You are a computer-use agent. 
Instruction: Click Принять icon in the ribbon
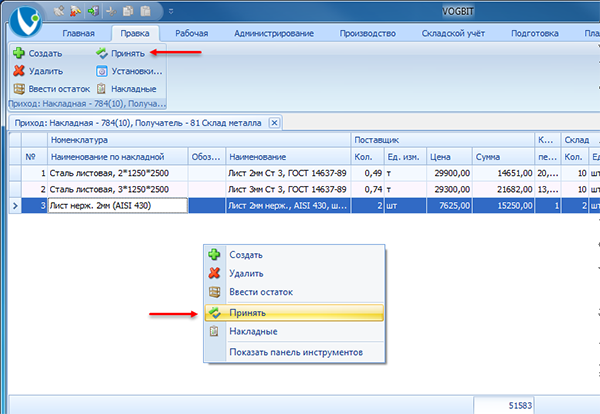(101, 52)
